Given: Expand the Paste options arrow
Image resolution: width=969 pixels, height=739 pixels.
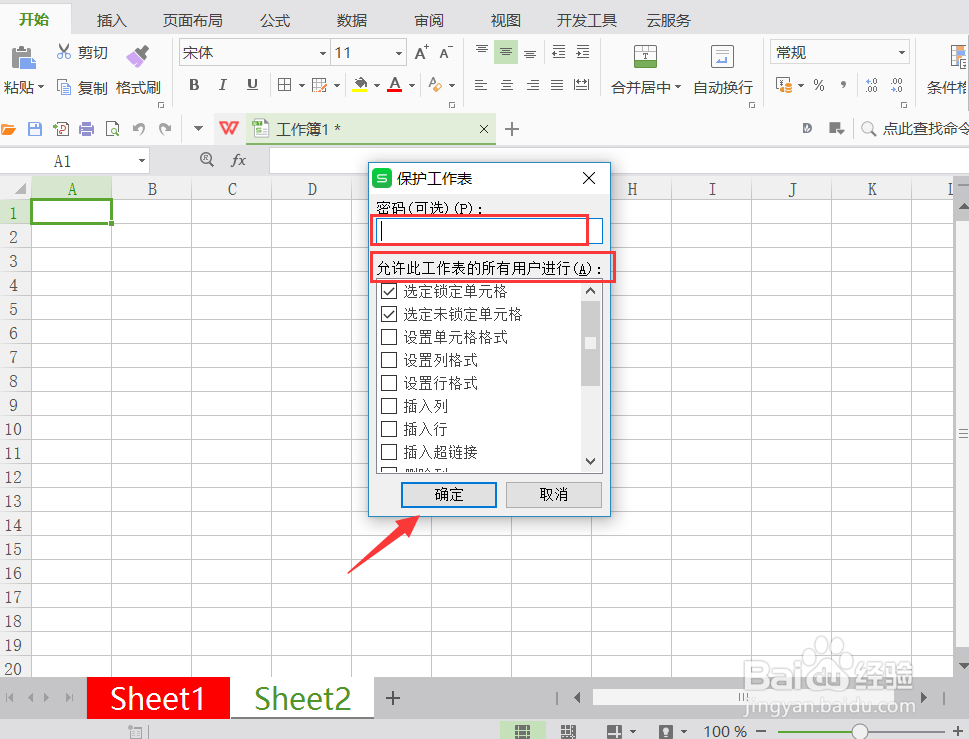Looking at the screenshot, I should pyautogui.click(x=41, y=87).
